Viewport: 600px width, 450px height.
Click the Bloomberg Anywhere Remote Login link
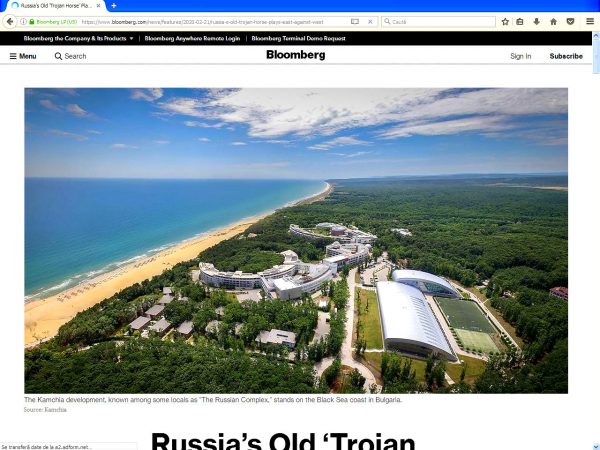coord(192,38)
